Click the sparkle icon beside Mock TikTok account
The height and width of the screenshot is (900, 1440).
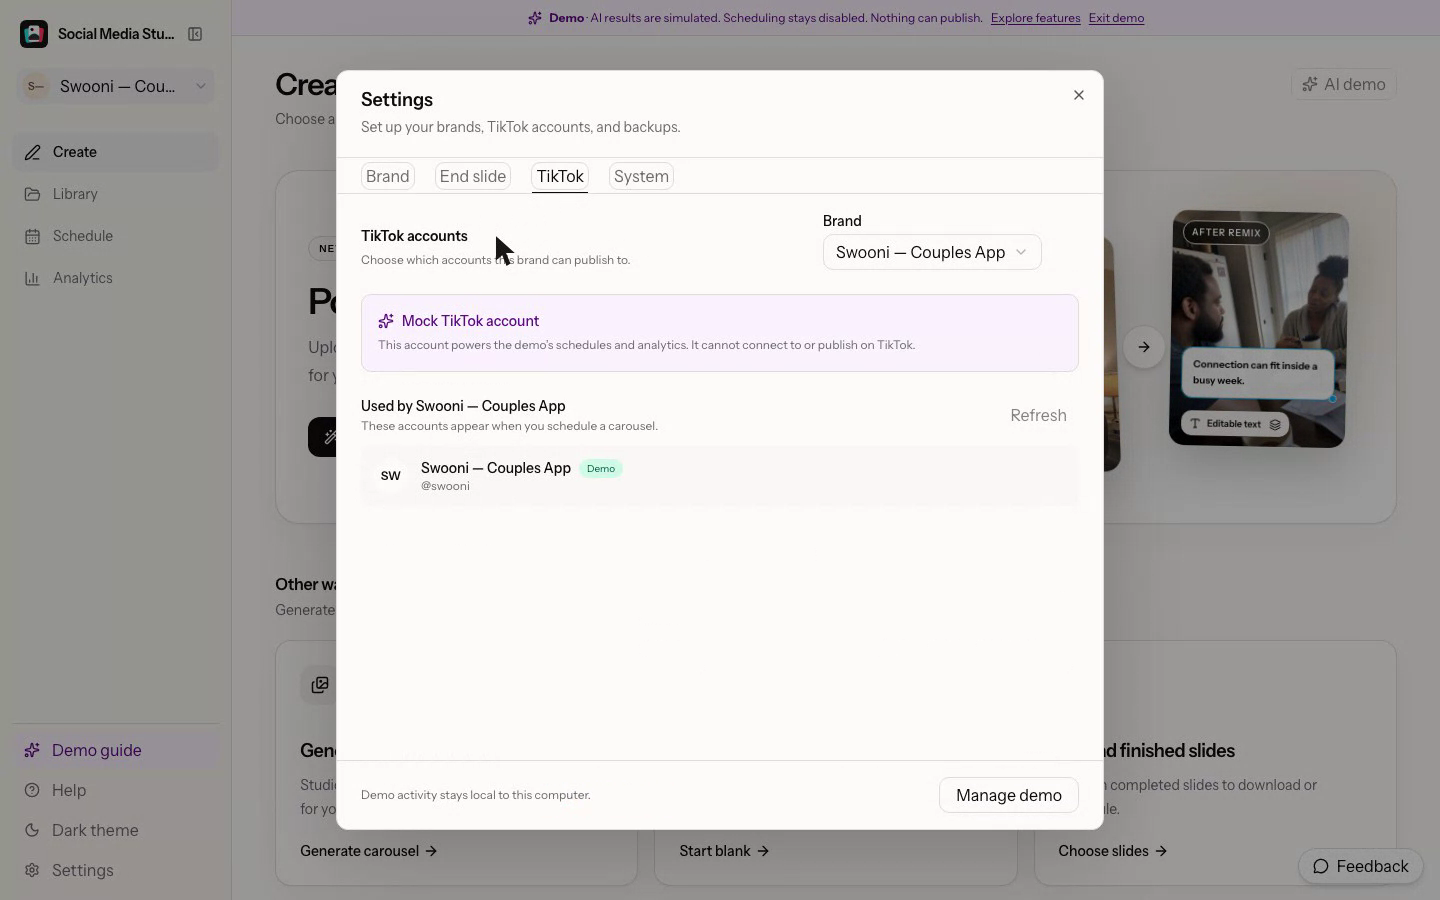click(386, 321)
